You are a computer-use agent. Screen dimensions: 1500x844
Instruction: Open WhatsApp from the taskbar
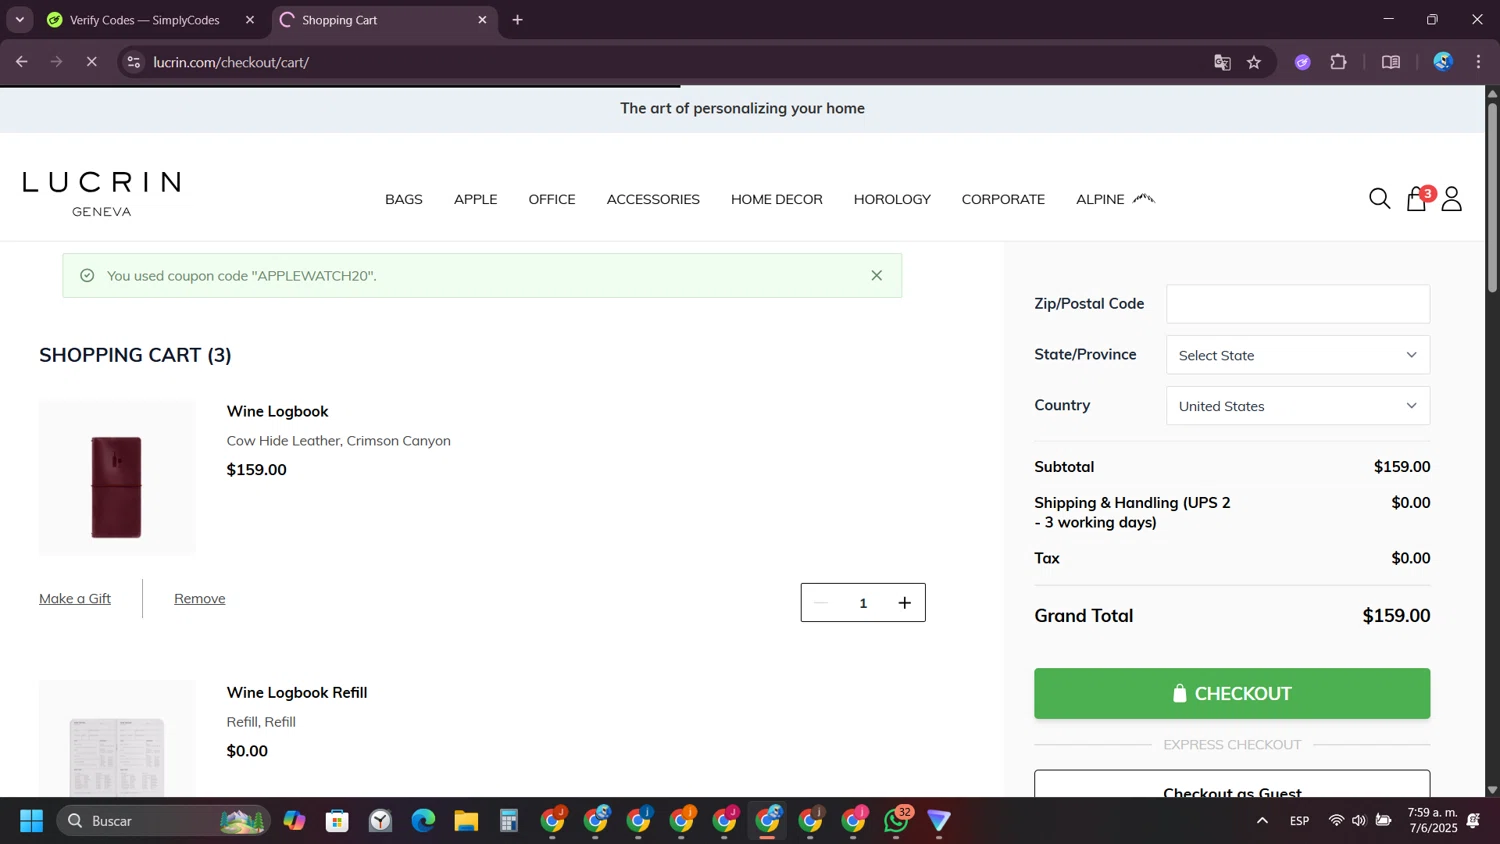[897, 820]
